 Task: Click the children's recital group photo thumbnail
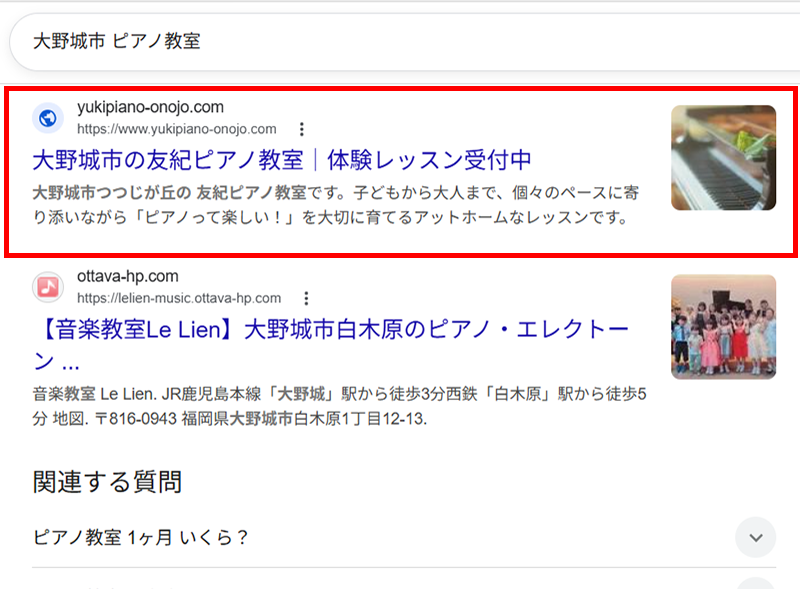coord(723,327)
